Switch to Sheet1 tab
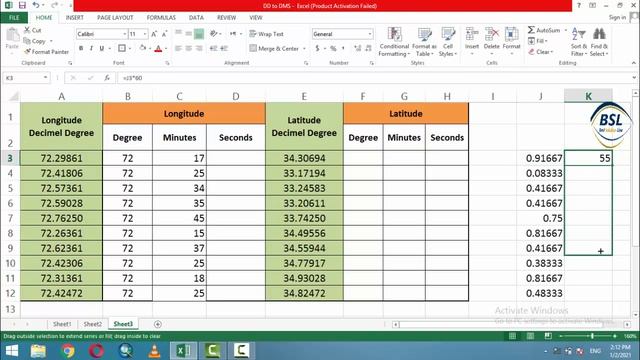Viewport: 640px width, 360px height. pos(62,324)
